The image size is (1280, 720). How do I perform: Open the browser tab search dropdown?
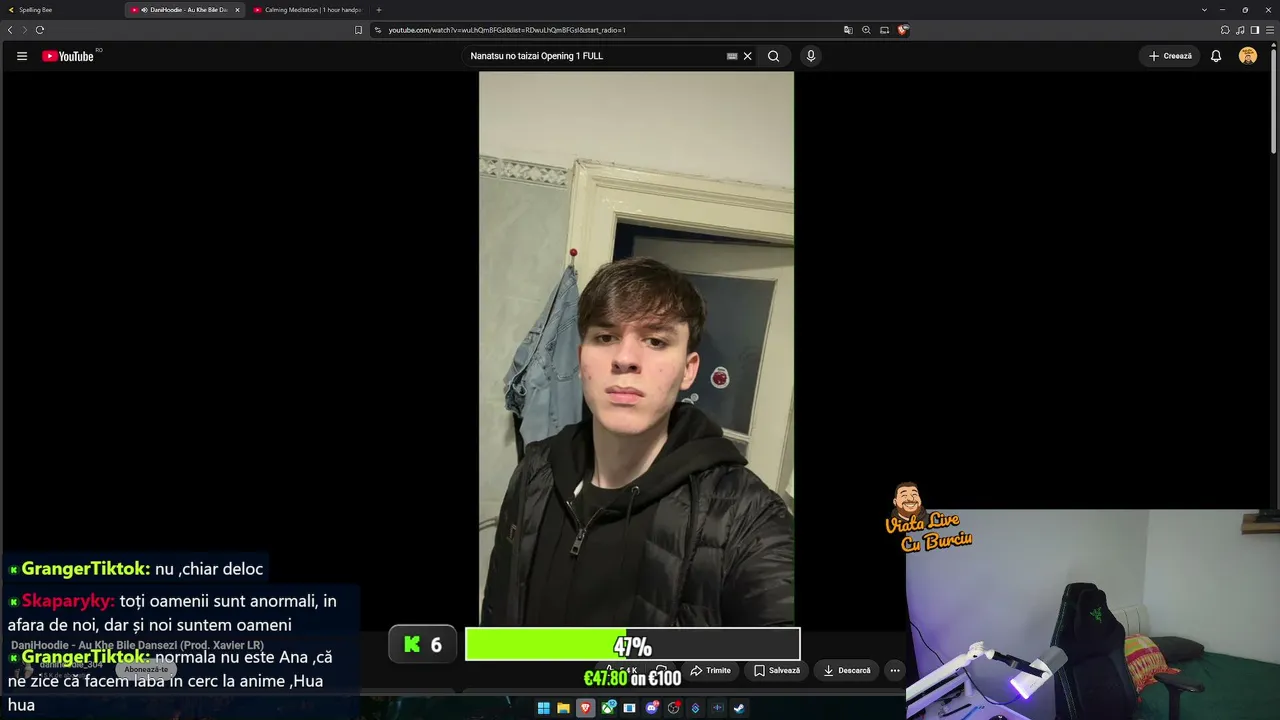click(x=1204, y=10)
